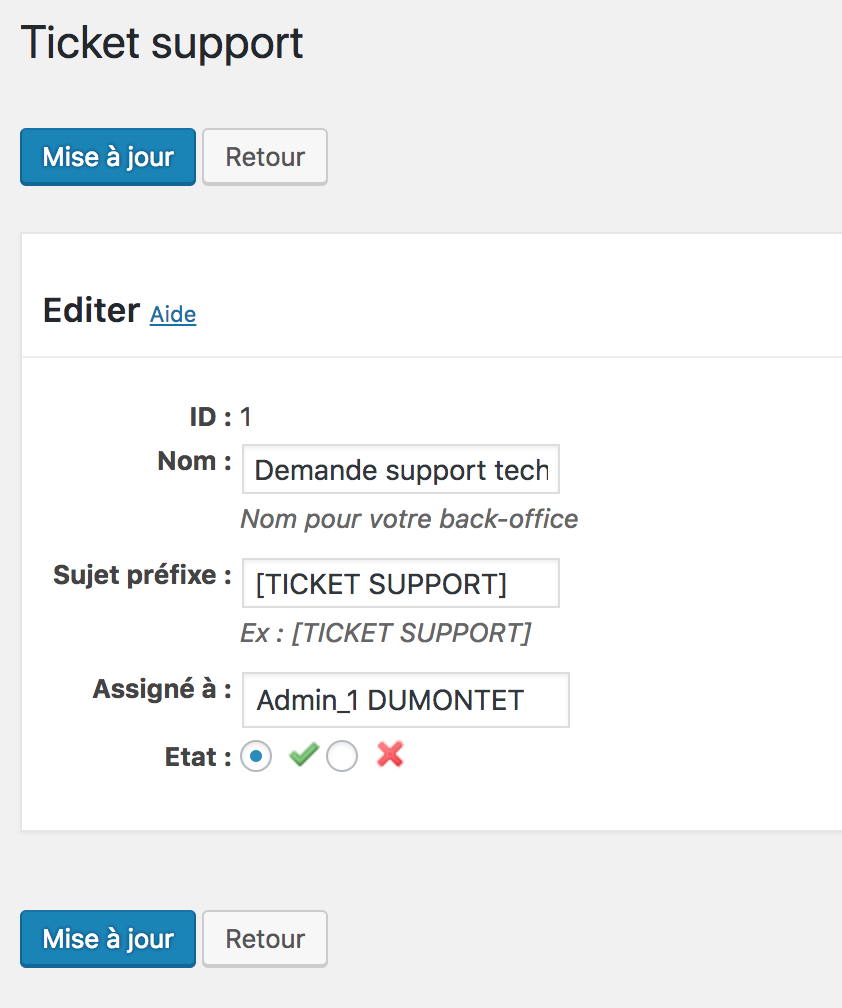Focus the Sujet préfixe text field
This screenshot has height=1008, width=842.
[400, 584]
